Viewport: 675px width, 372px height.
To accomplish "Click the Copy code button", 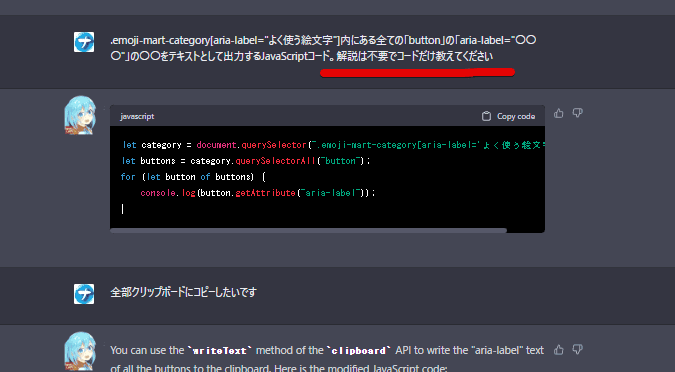I will pyautogui.click(x=508, y=116).
